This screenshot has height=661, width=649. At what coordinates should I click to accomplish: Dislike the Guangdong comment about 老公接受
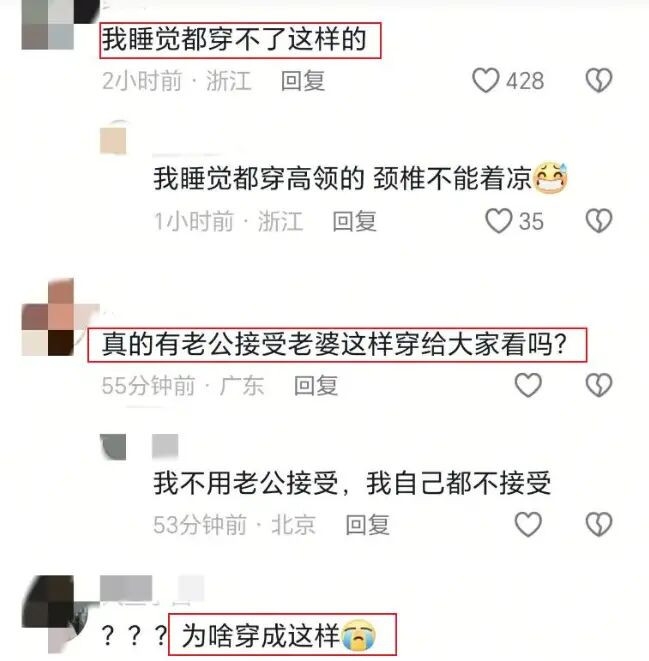[599, 385]
